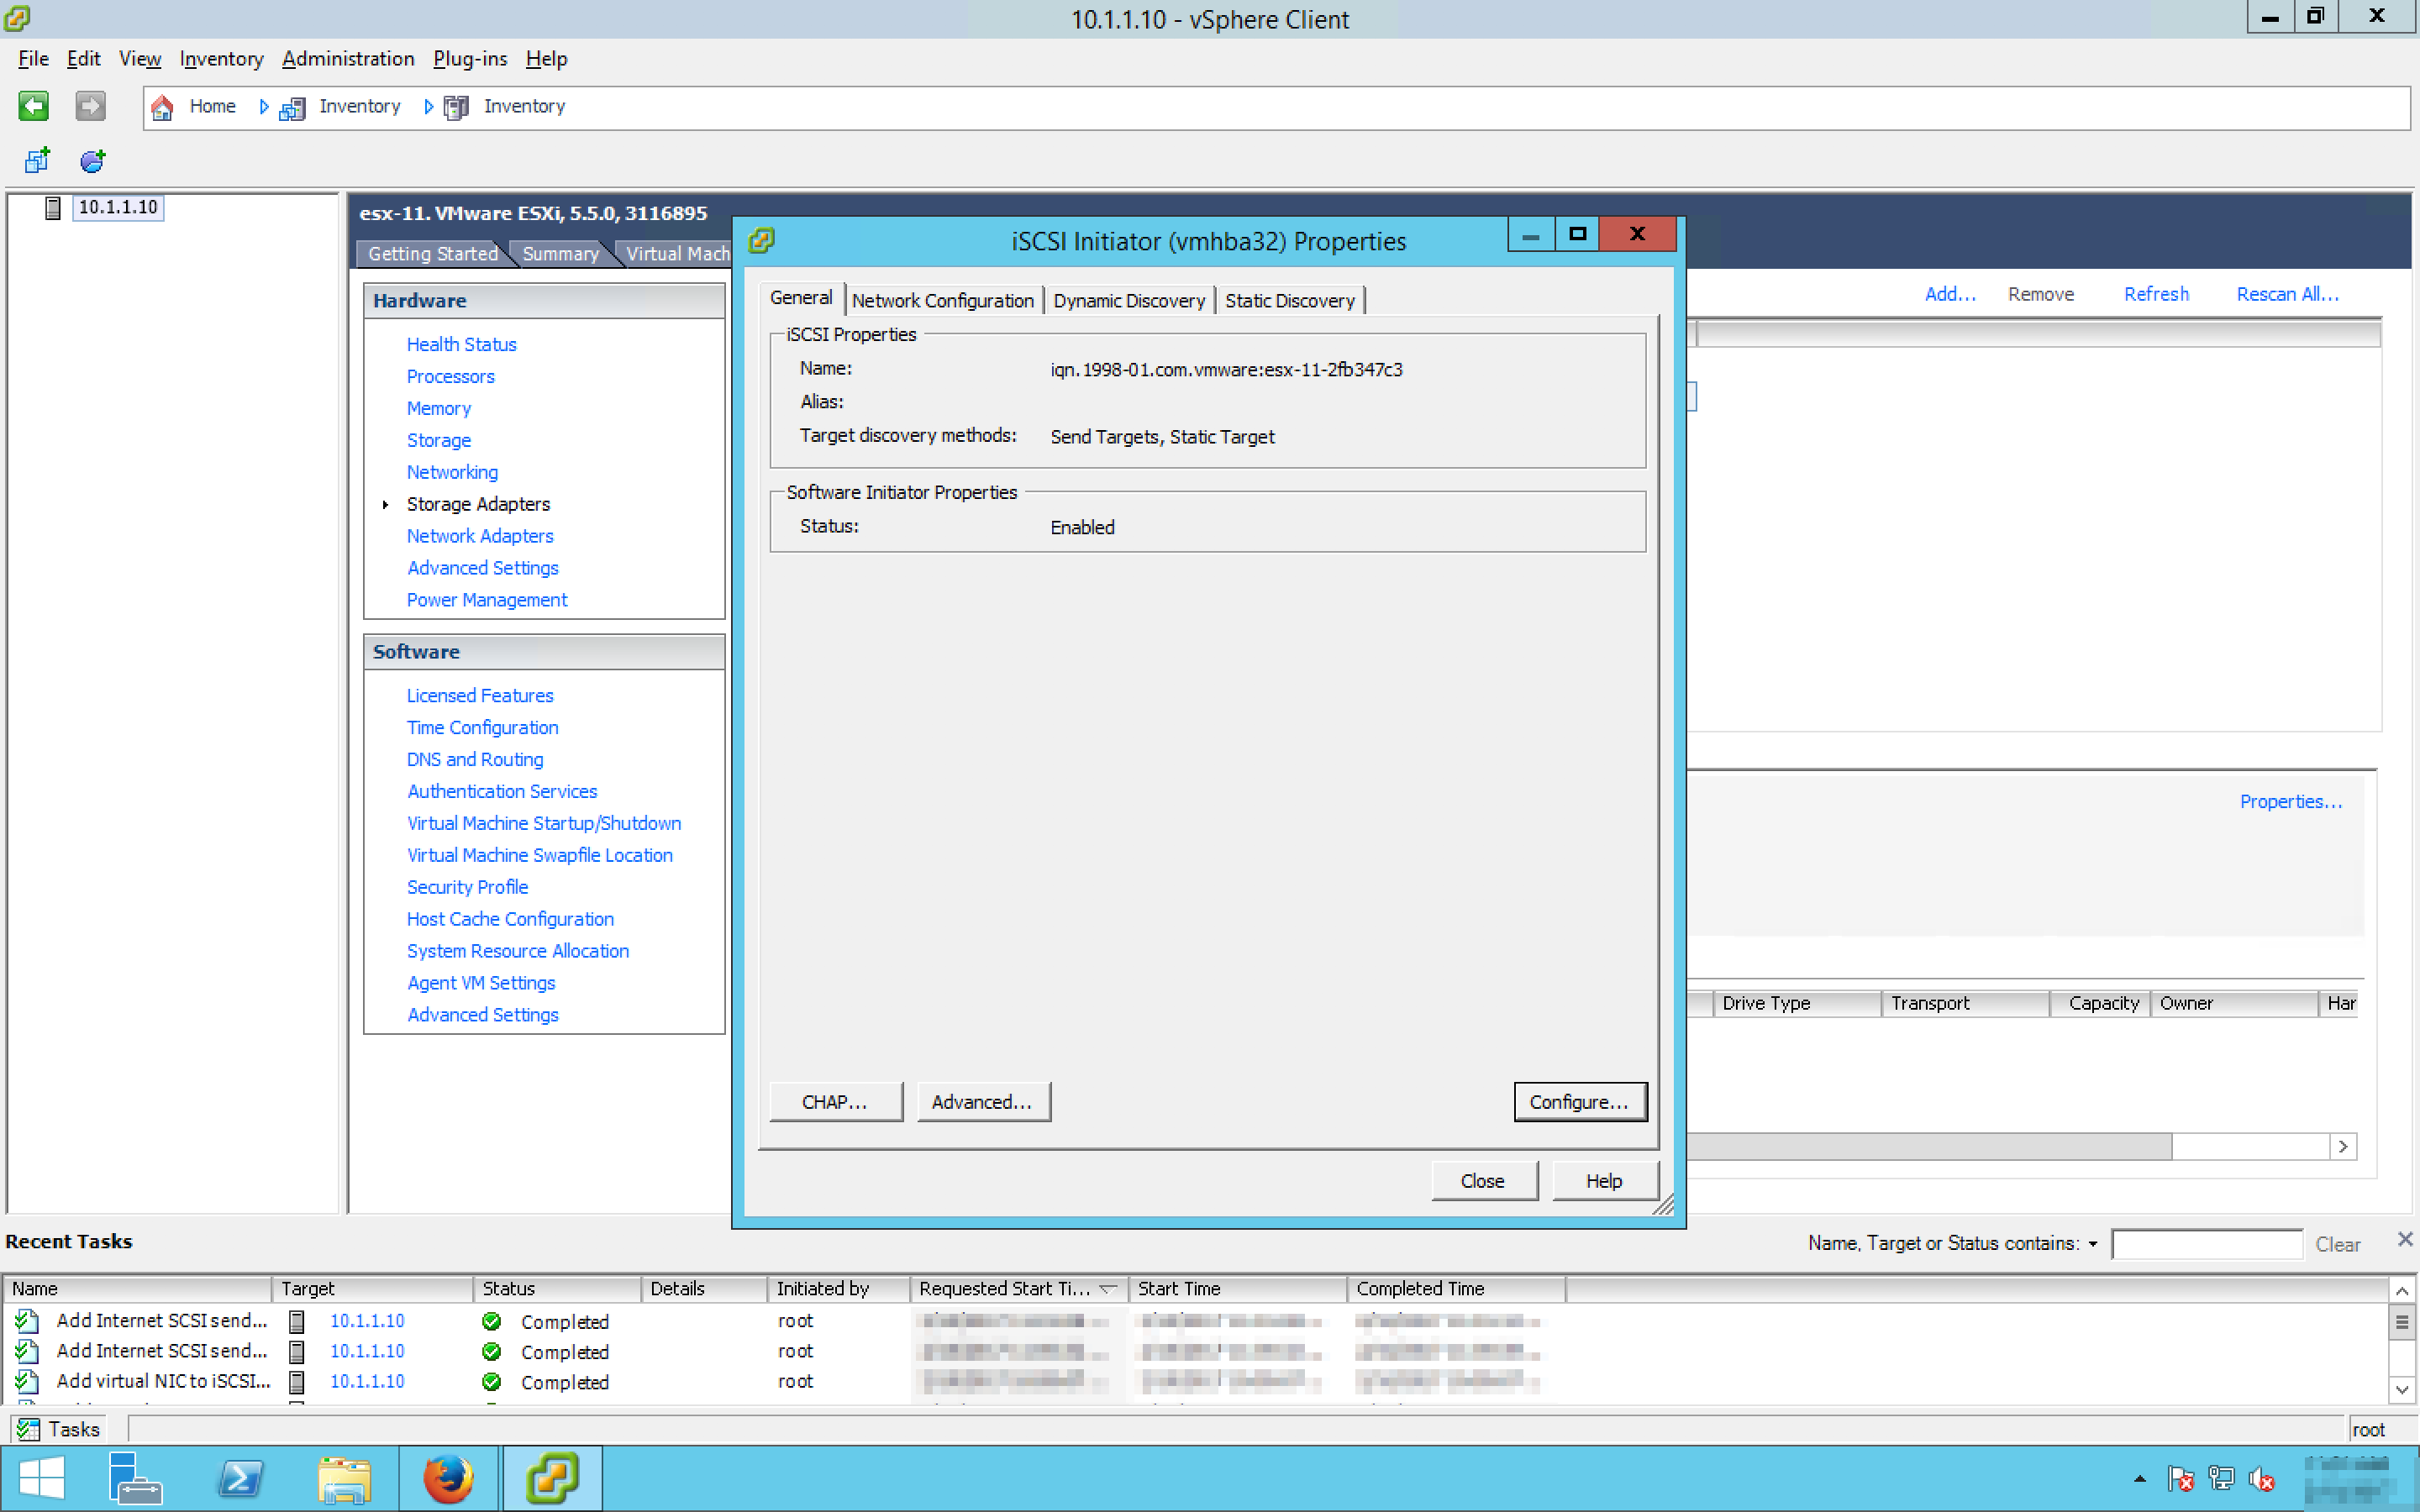This screenshot has height=1512, width=2420.
Task: Switch to the Dynamic Discovery tab
Action: 1128,301
